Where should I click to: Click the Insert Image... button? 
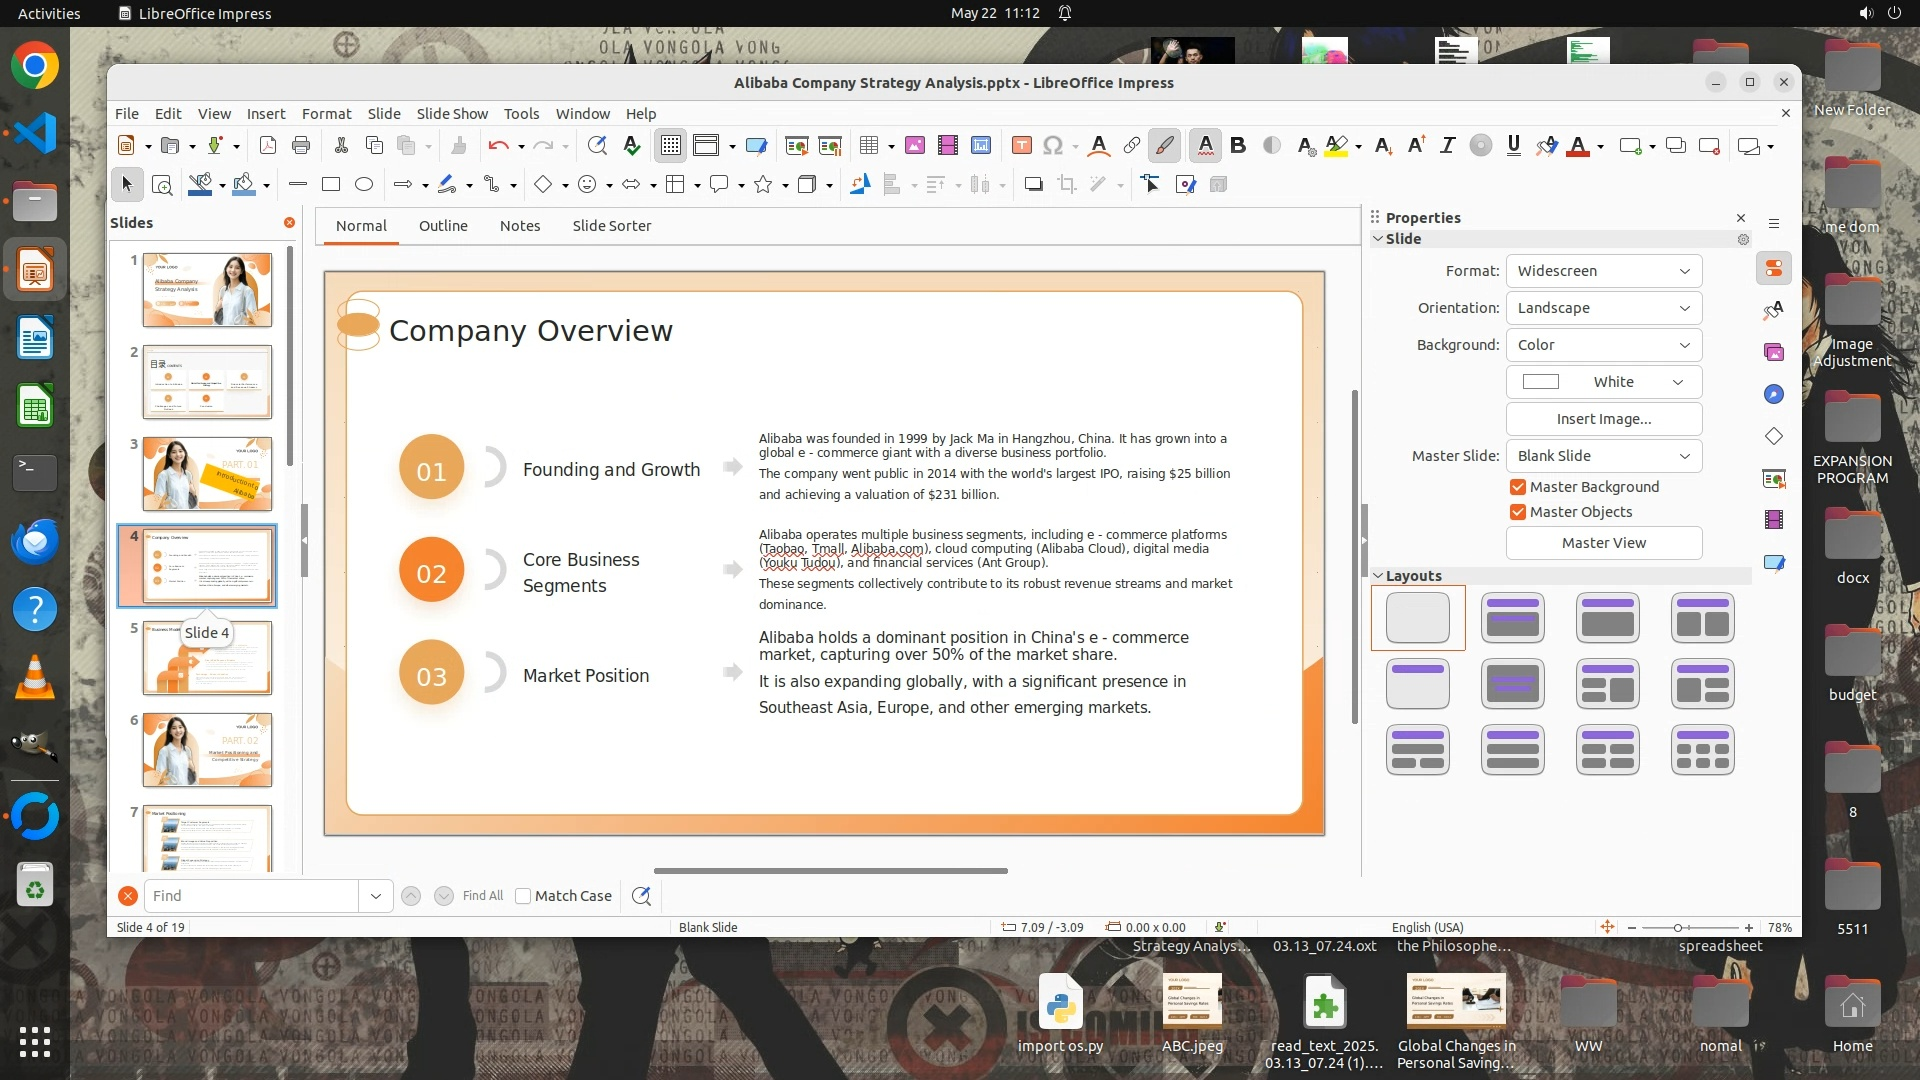pos(1603,419)
